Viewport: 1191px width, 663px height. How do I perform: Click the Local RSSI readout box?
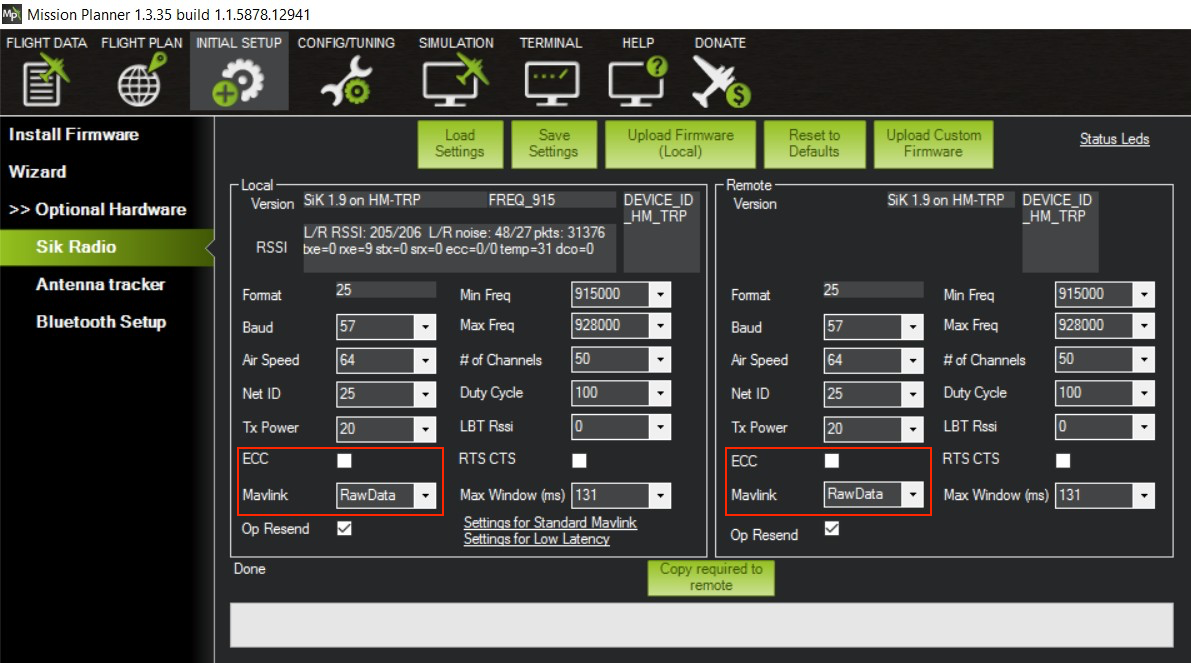click(459, 247)
